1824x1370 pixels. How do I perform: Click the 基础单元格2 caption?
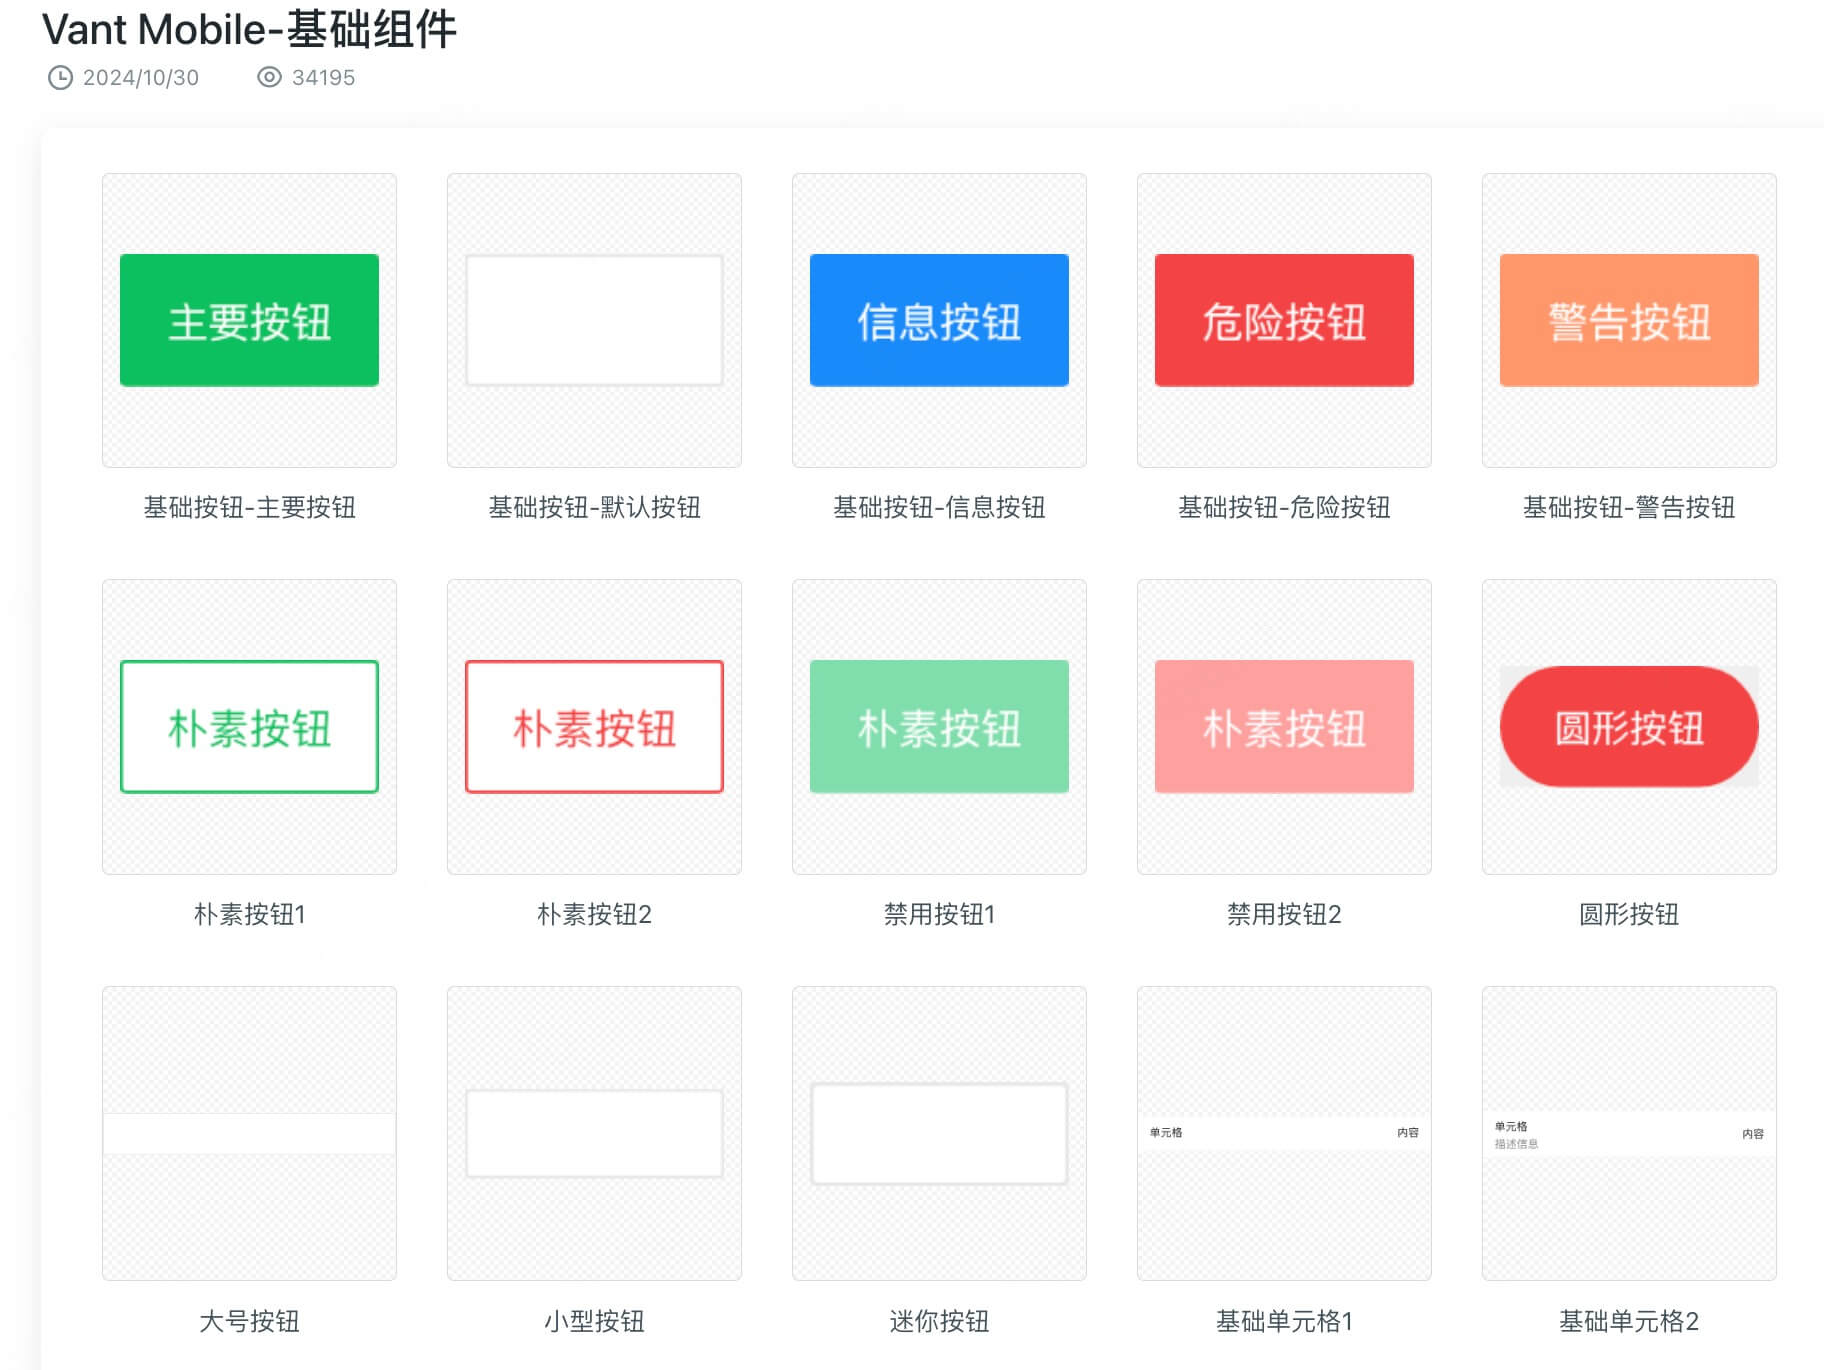coord(1629,1321)
